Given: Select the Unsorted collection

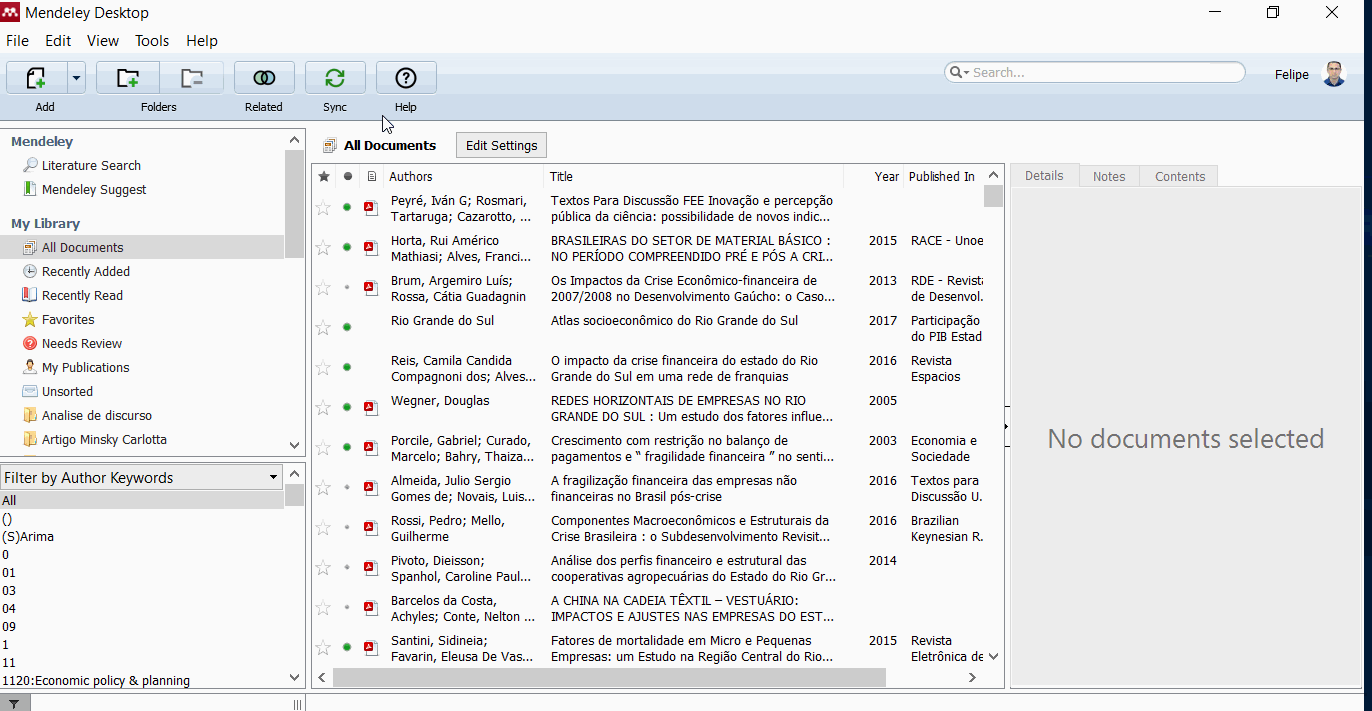Looking at the screenshot, I should (x=67, y=391).
